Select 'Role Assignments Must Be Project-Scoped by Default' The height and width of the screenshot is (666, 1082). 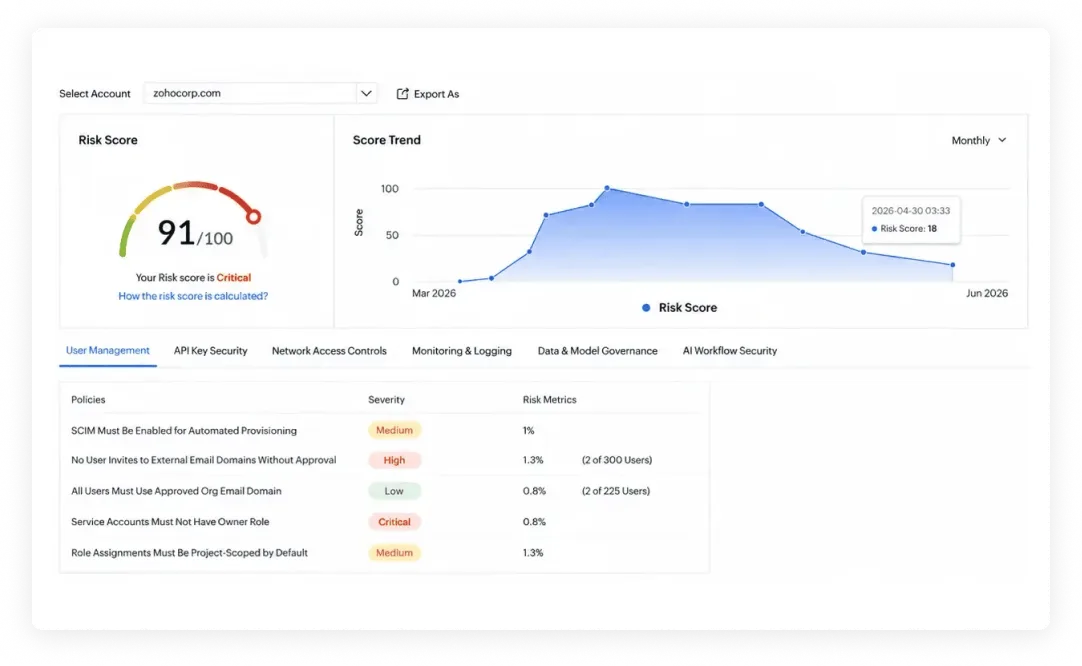point(189,553)
